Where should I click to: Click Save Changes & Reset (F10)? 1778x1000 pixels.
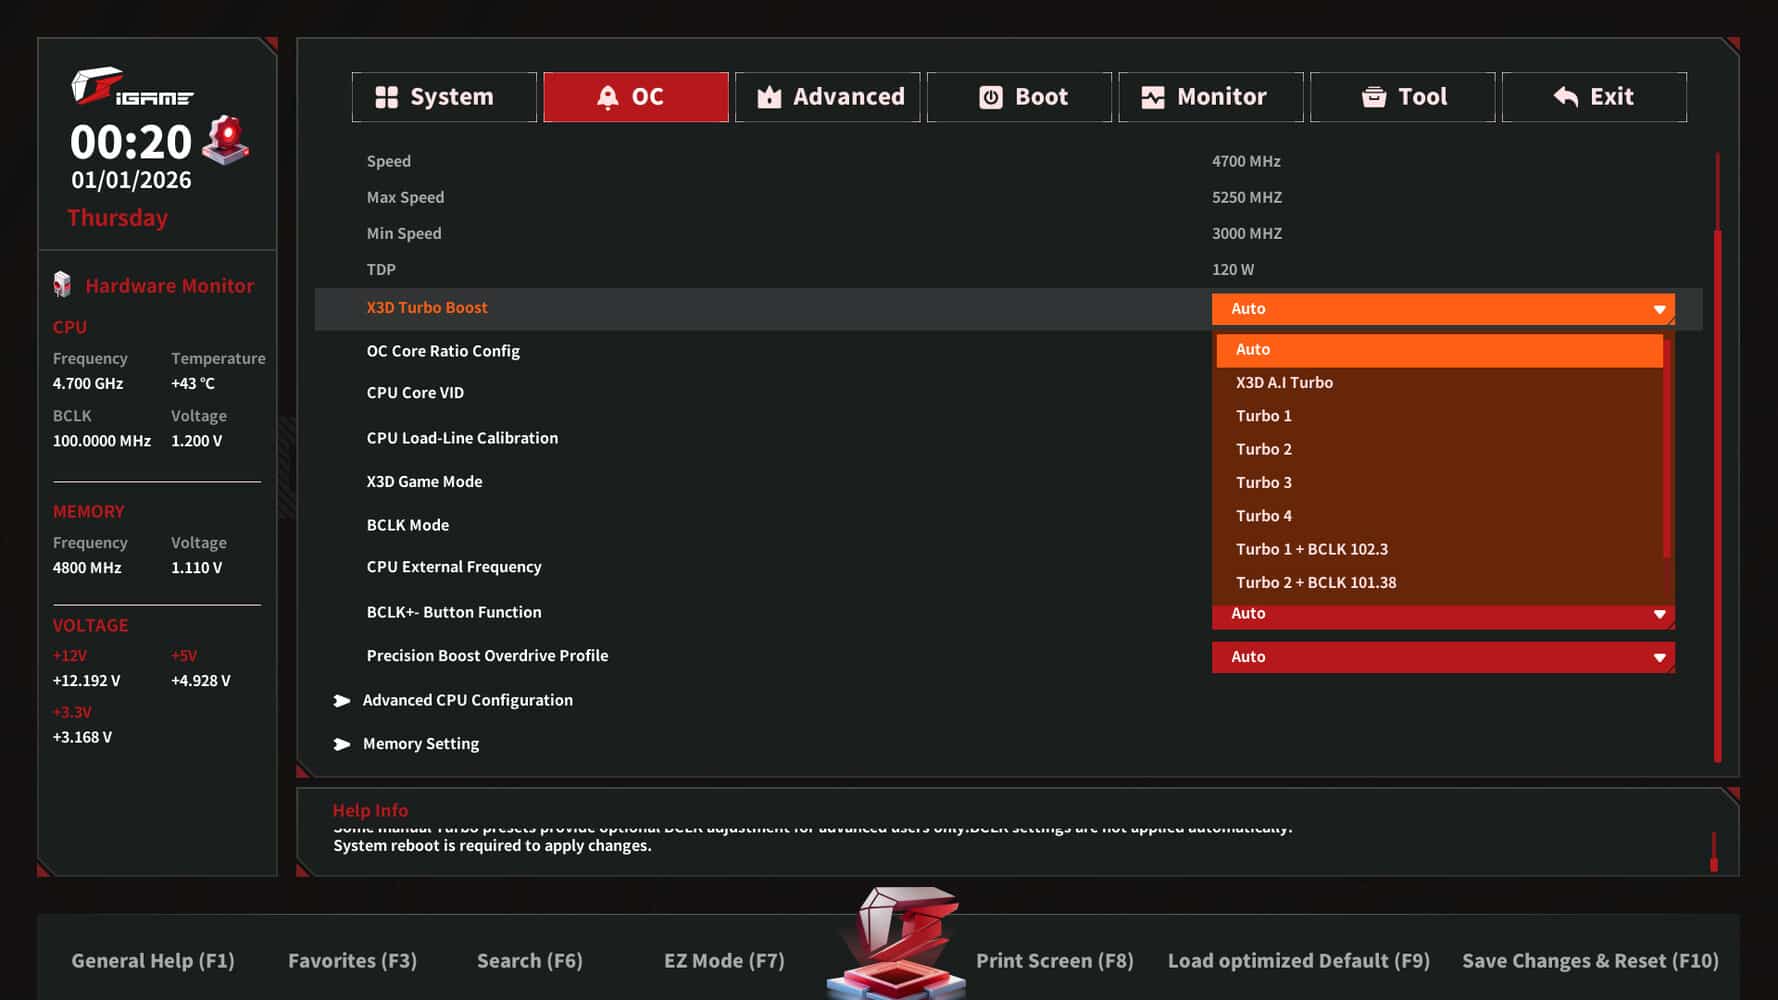point(1590,961)
